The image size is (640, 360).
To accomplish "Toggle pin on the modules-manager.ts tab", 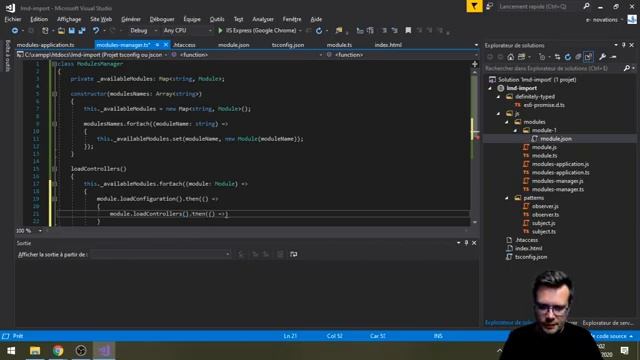I will 157,45.
